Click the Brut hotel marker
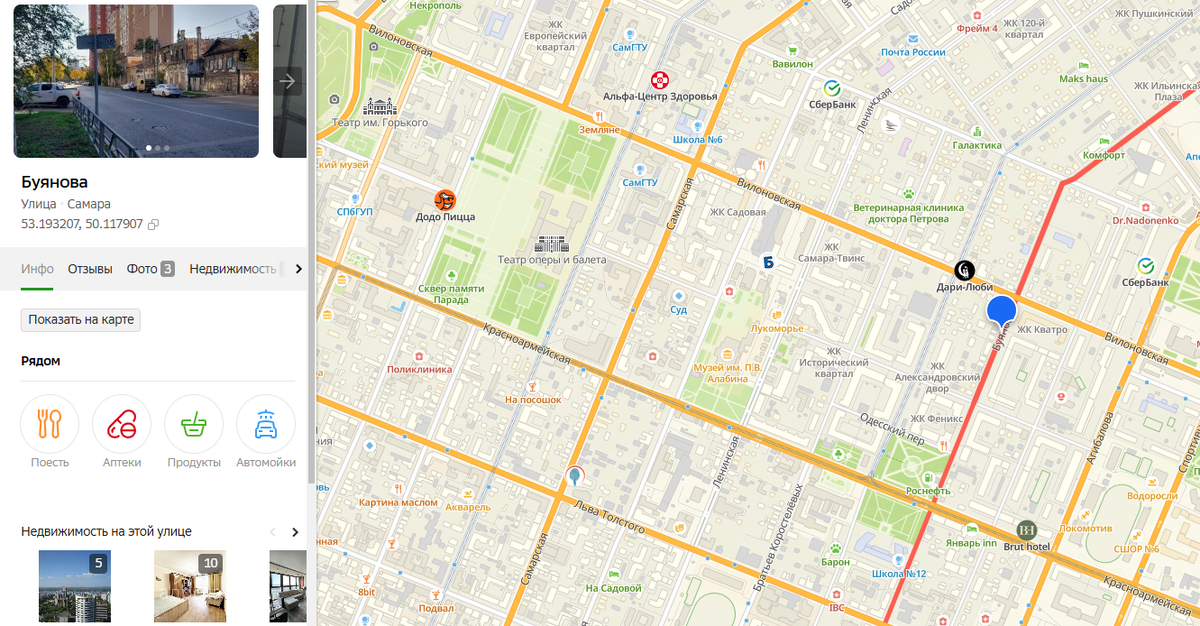1200x626 pixels. [x=1026, y=529]
